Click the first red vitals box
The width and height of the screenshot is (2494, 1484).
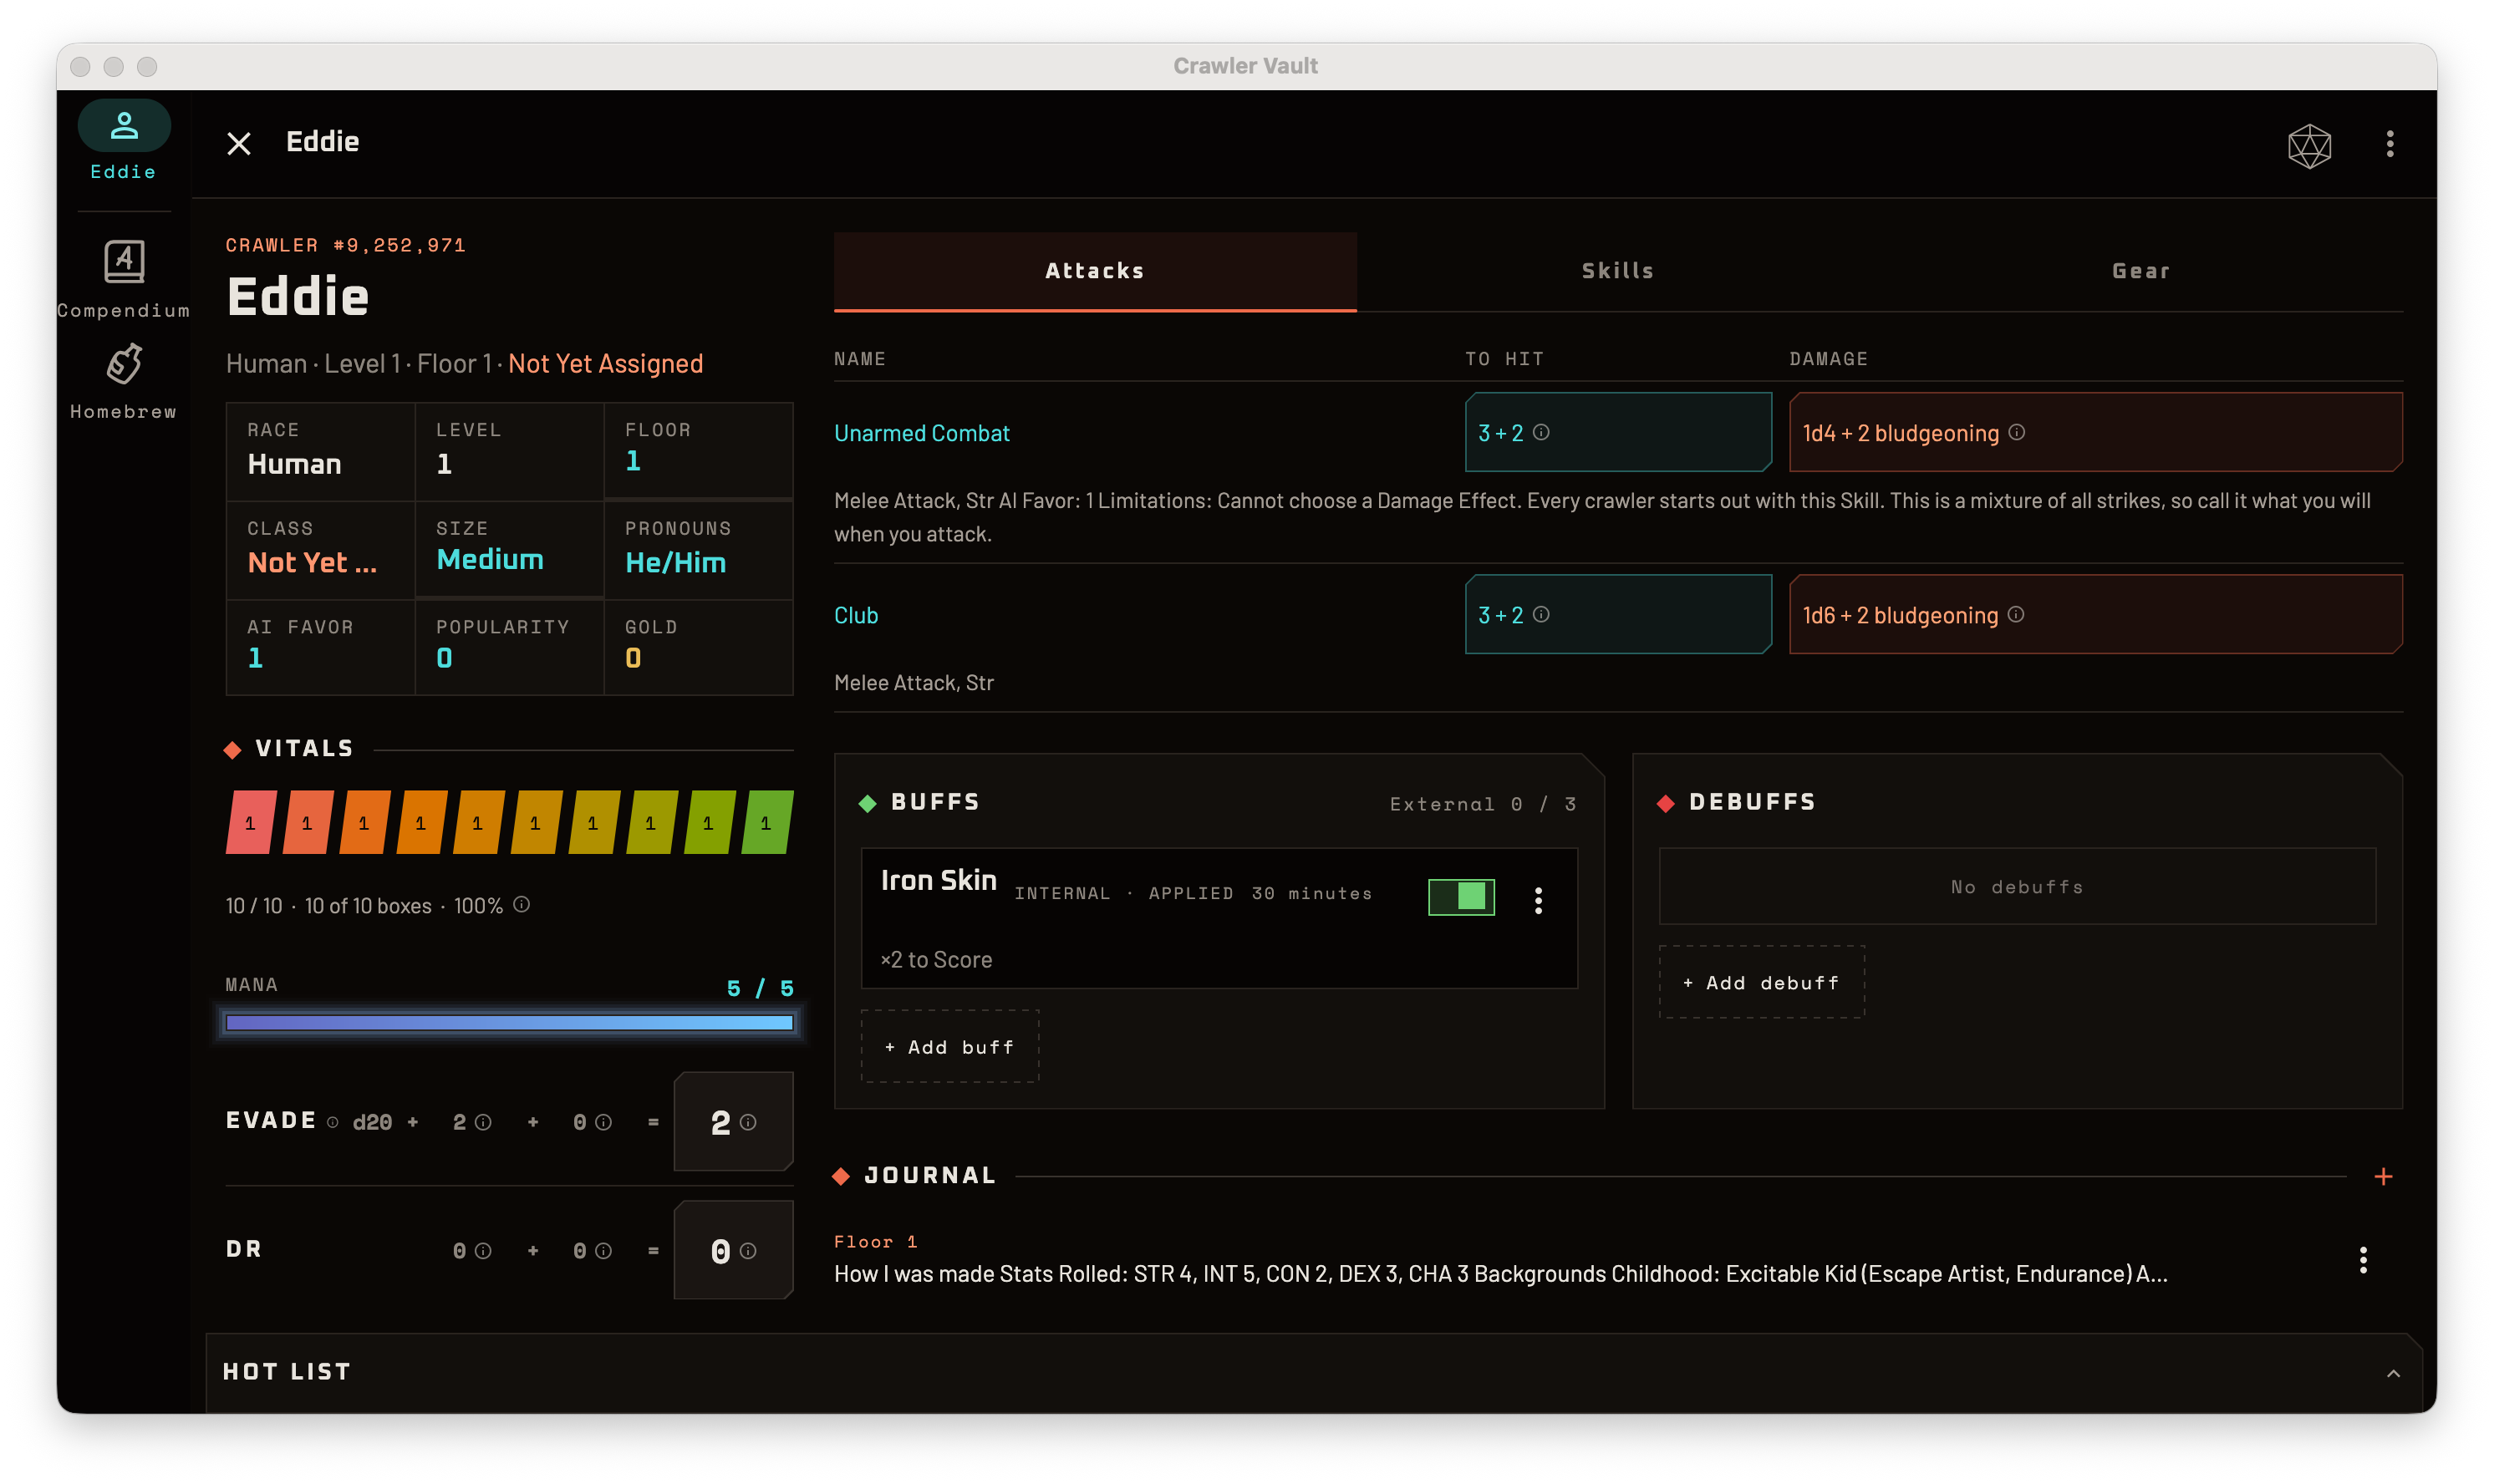pos(250,822)
